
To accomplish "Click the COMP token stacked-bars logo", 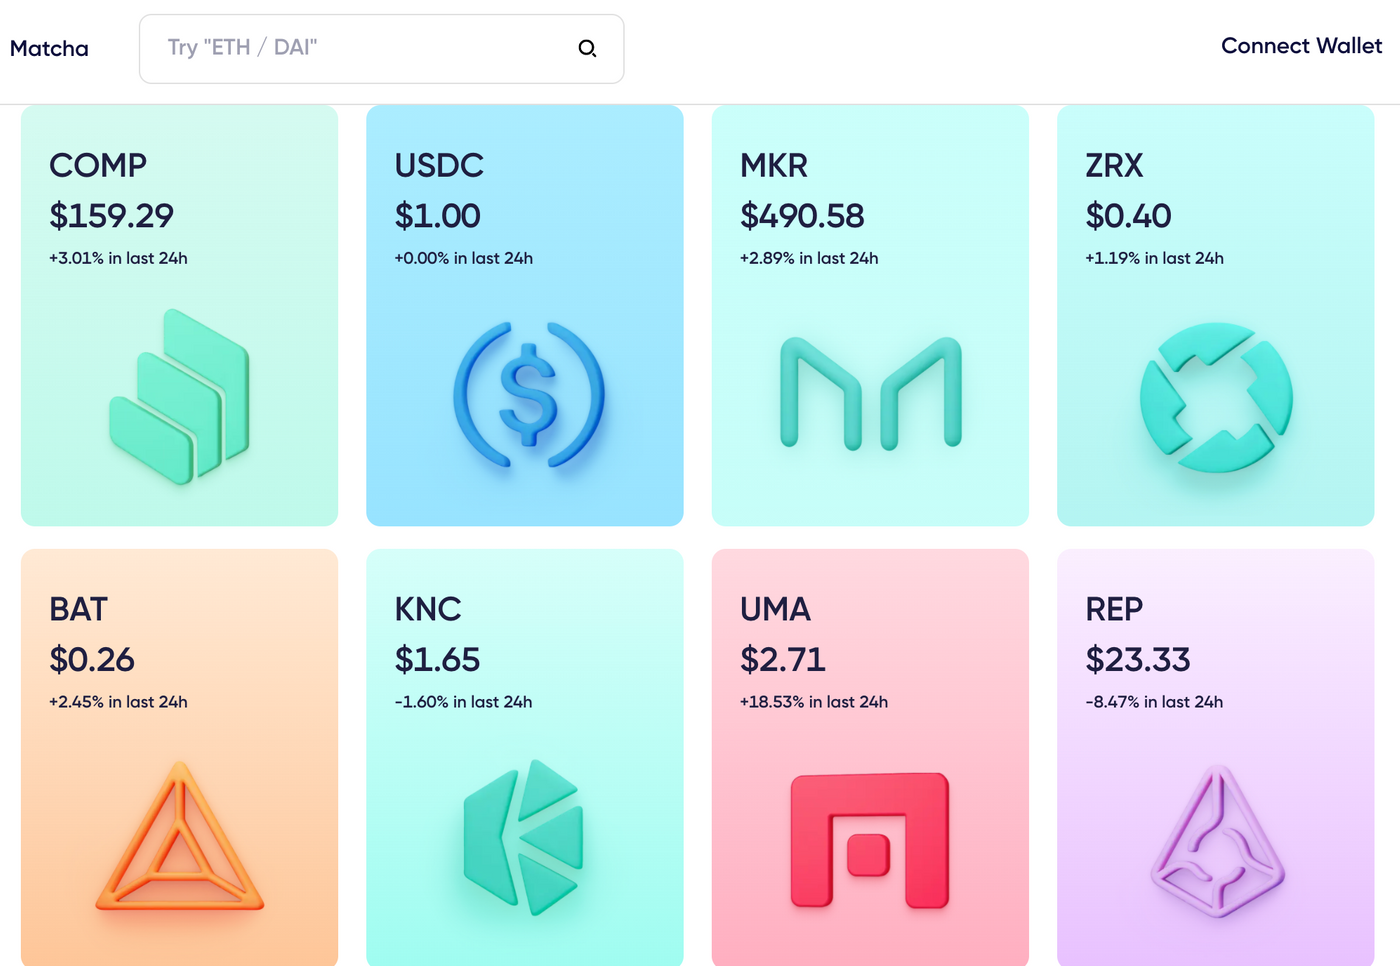I will (x=179, y=397).
